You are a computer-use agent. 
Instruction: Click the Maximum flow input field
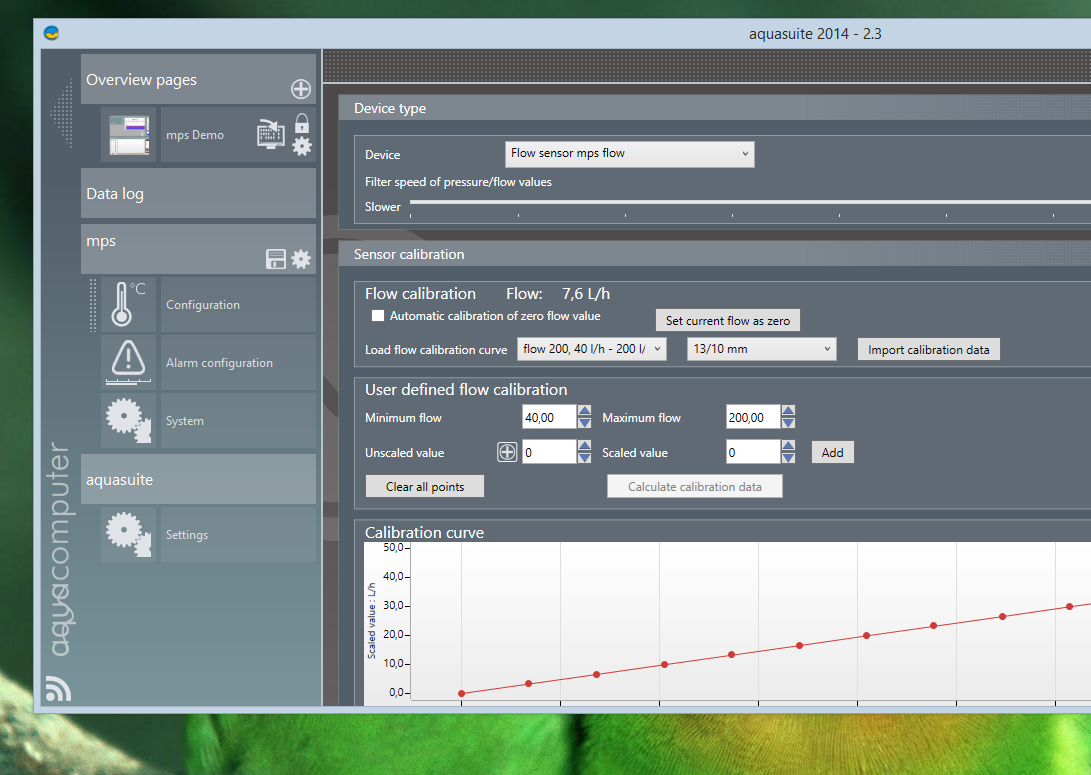[x=752, y=417]
